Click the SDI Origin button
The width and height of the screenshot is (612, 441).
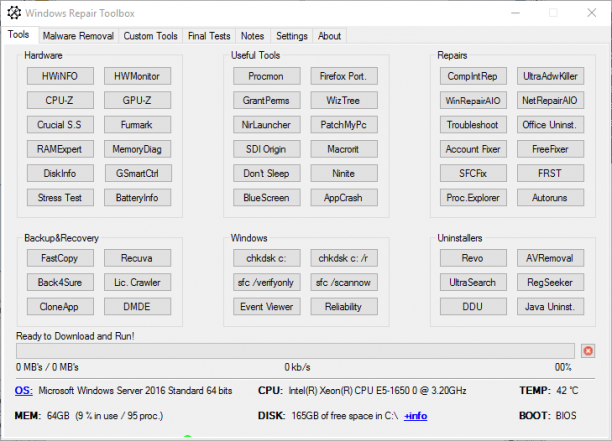click(267, 149)
